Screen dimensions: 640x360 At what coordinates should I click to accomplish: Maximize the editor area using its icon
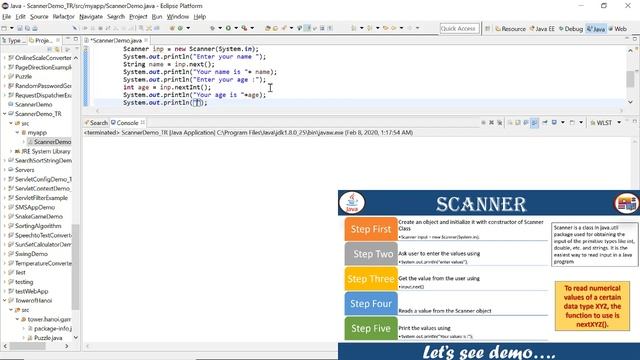(635, 39)
